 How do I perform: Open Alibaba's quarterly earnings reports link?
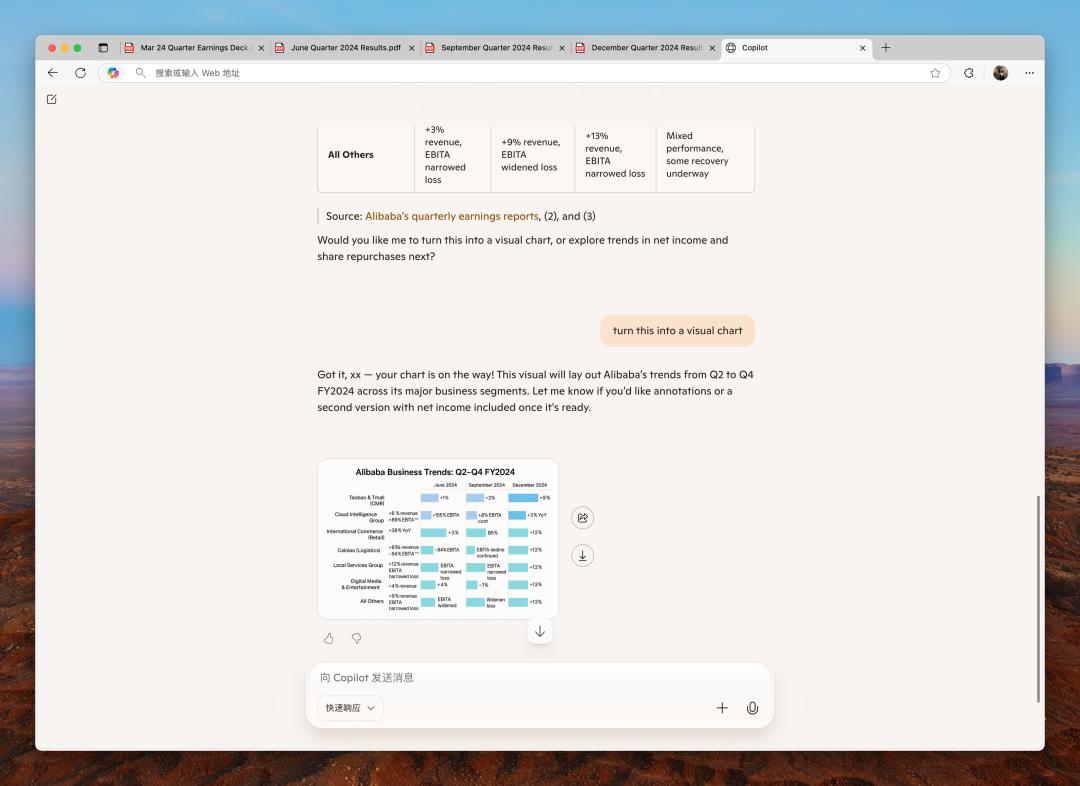click(452, 216)
